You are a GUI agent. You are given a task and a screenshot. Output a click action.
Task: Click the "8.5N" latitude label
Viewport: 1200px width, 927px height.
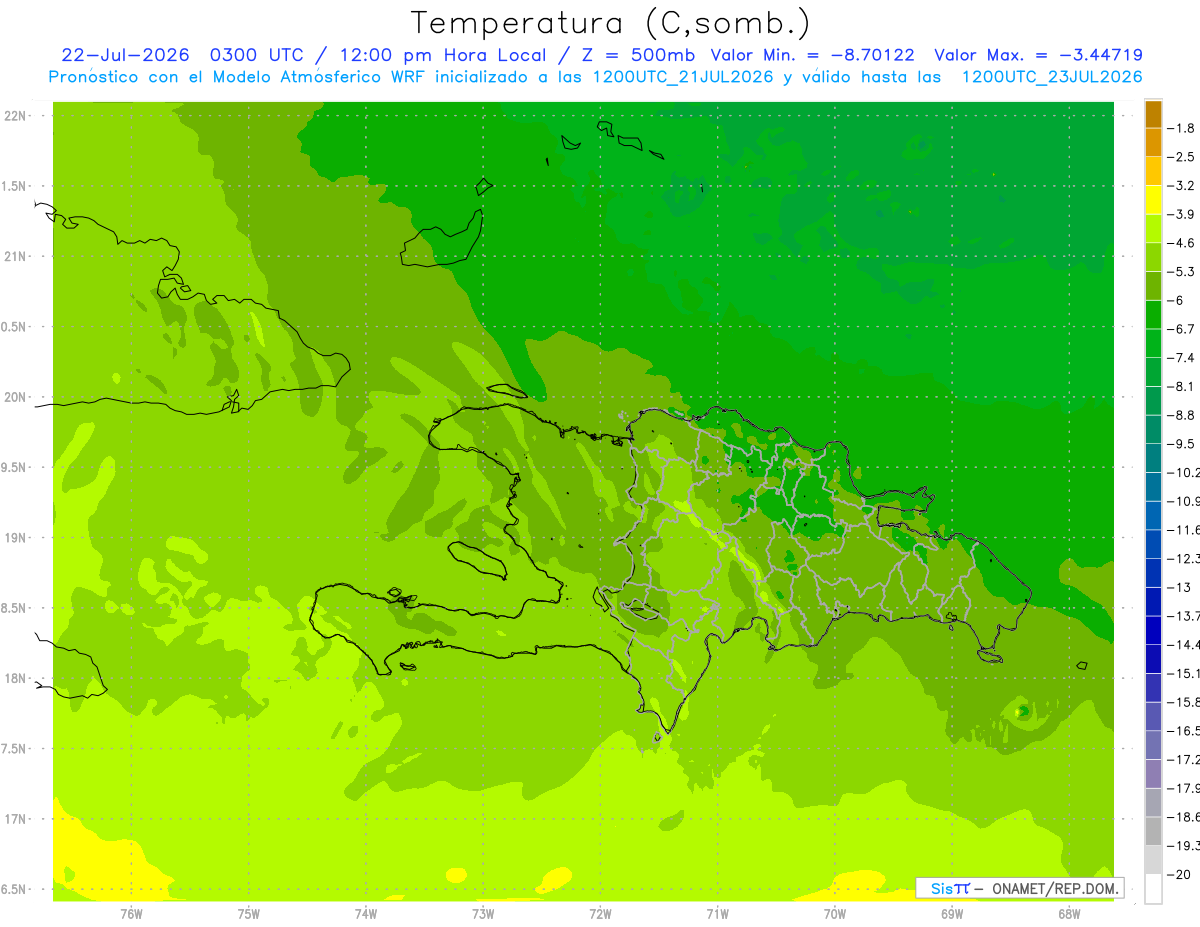click(x=15, y=608)
